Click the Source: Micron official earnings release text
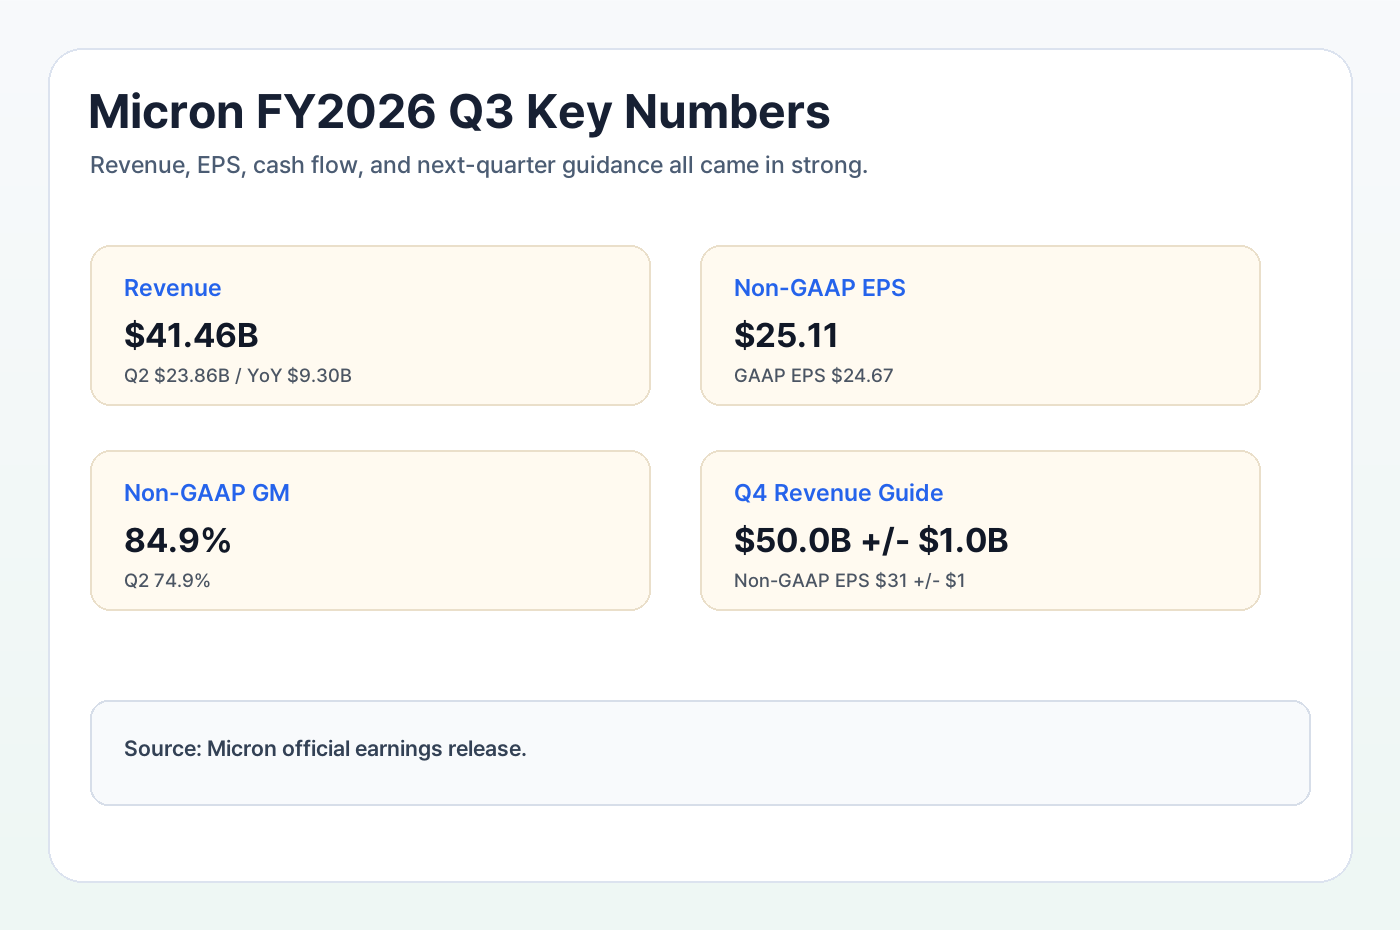Image resolution: width=1400 pixels, height=930 pixels. (325, 749)
